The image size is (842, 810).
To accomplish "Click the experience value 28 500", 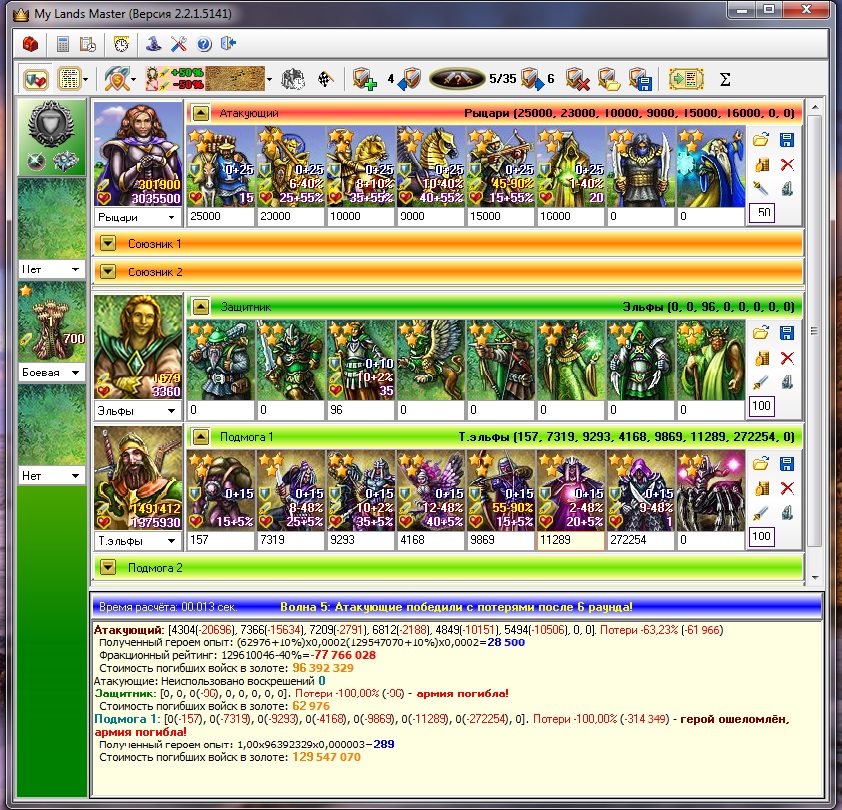I will [506, 642].
